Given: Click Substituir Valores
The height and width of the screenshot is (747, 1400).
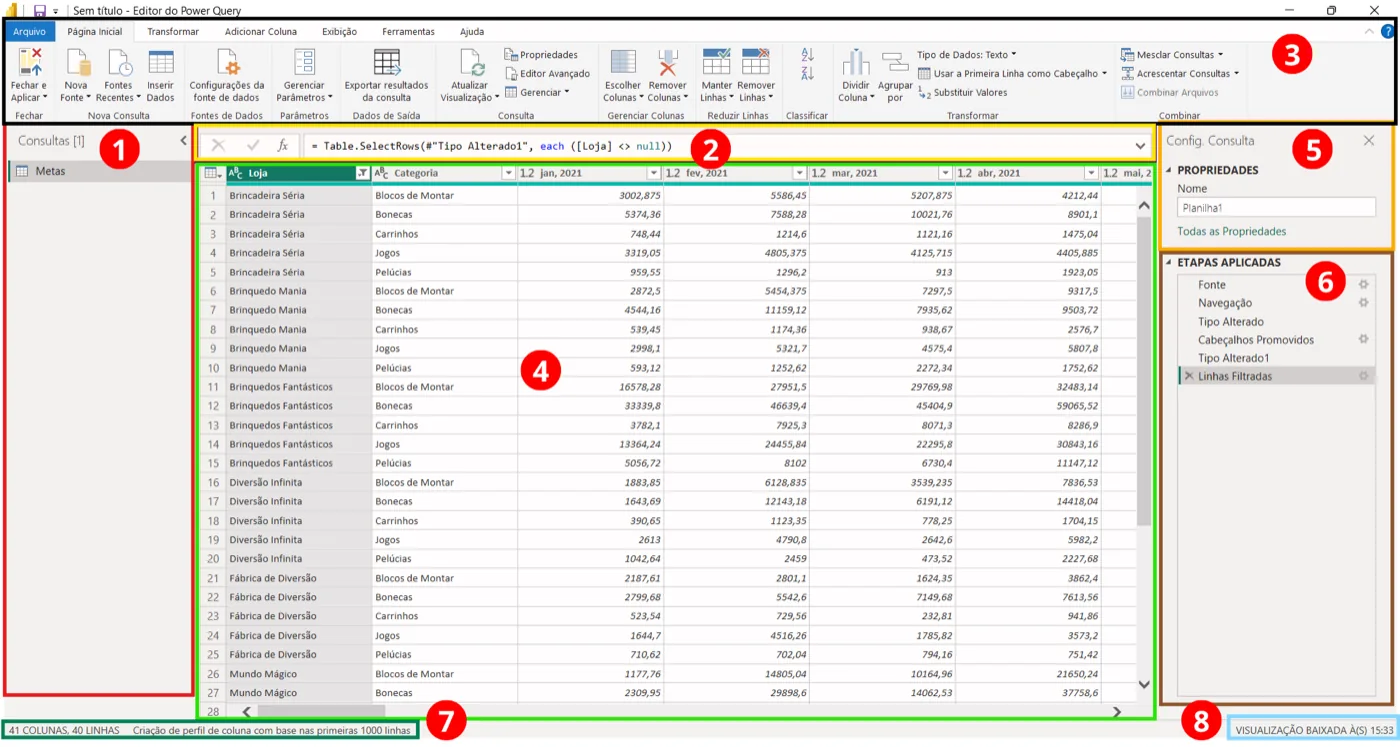Looking at the screenshot, I should 962,92.
